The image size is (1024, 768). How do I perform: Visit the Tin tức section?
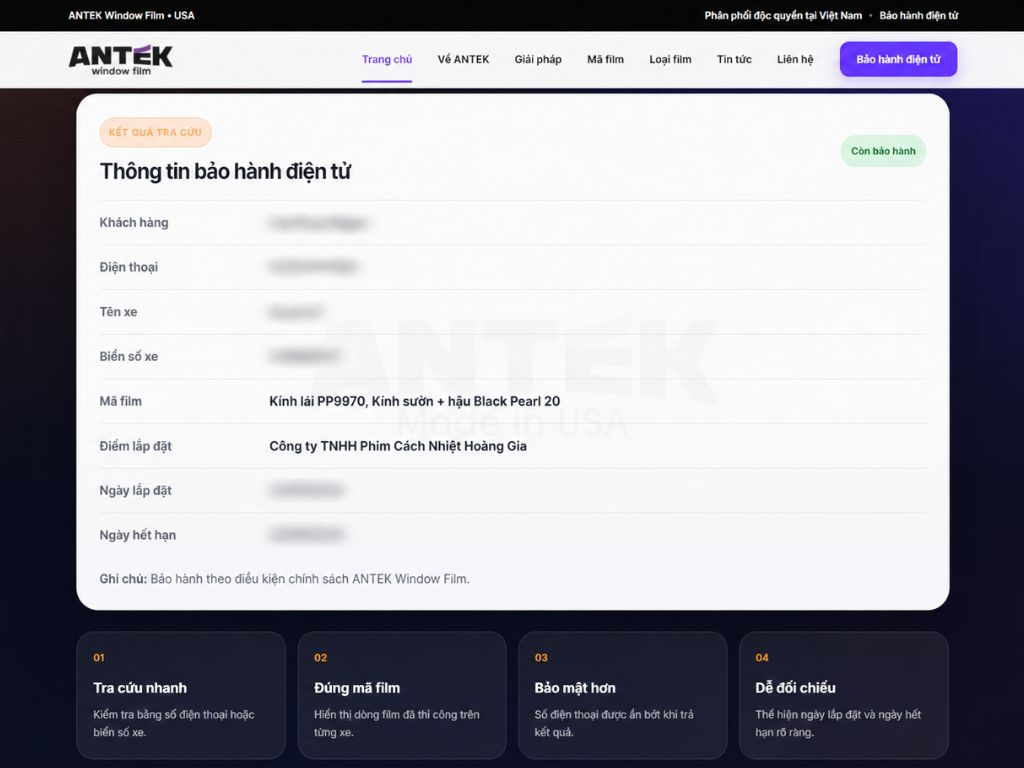(x=734, y=59)
